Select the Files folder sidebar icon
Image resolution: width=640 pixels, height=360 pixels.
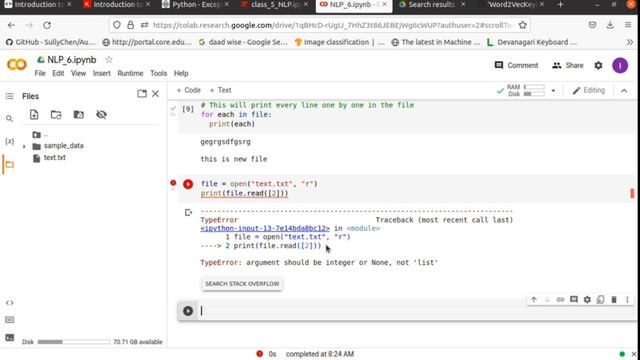point(9,164)
